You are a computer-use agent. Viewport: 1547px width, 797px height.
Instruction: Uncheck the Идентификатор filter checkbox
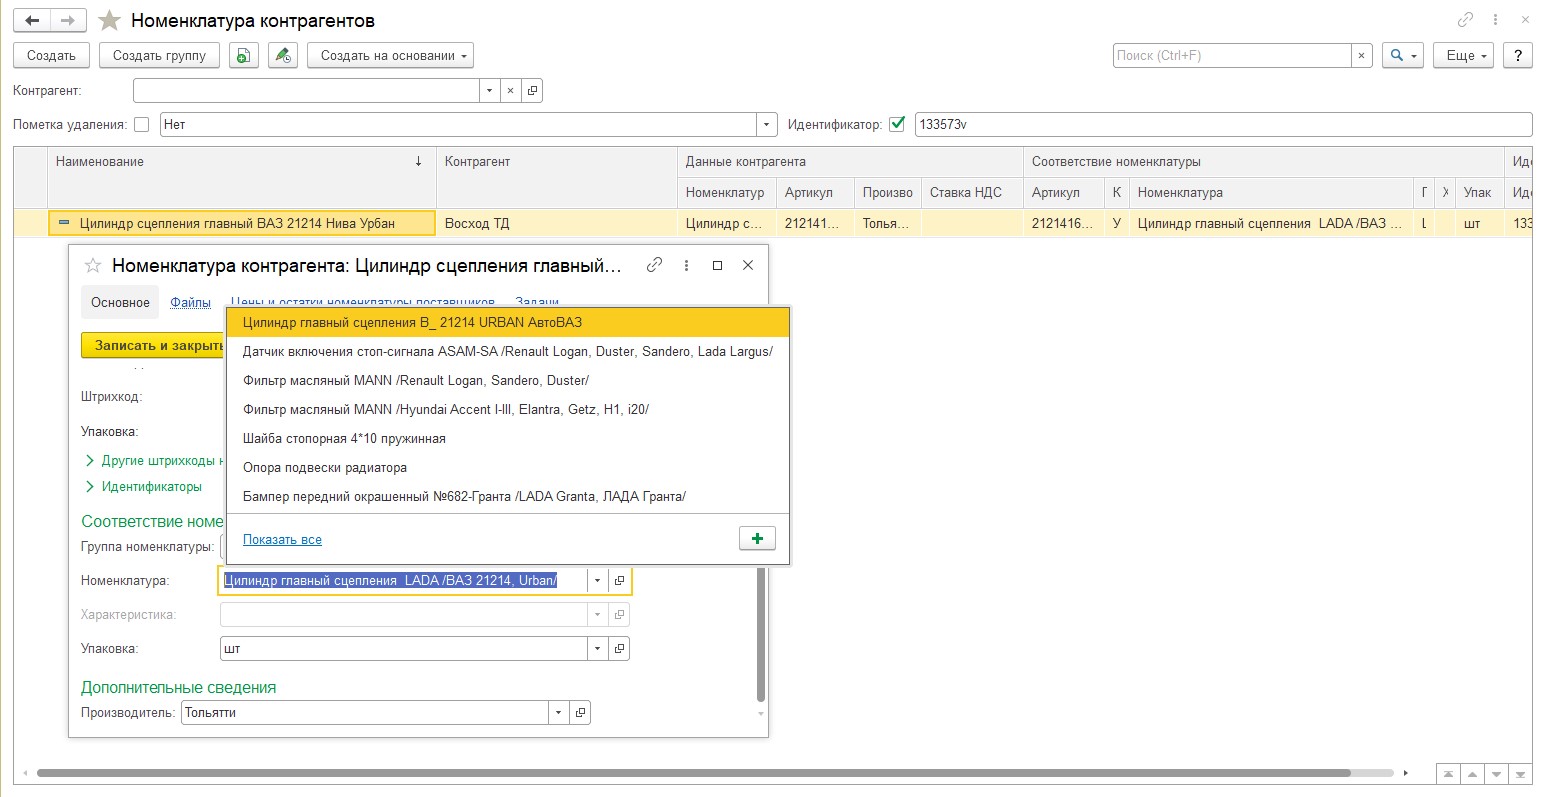pos(897,124)
